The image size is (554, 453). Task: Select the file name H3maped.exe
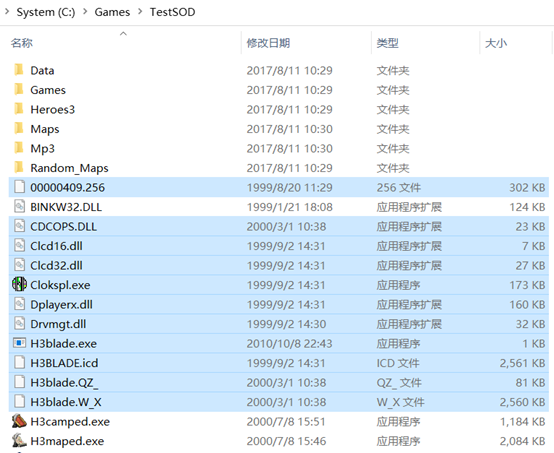coord(67,441)
